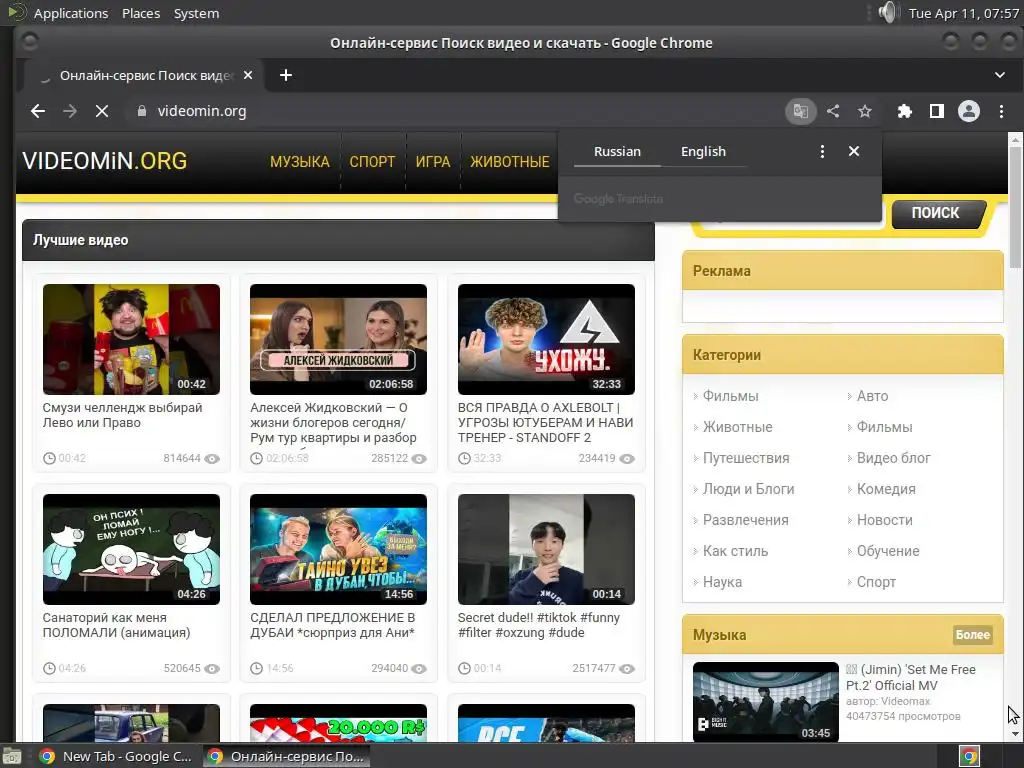Open translate popup options menu
1024x768 pixels.
(x=822, y=152)
